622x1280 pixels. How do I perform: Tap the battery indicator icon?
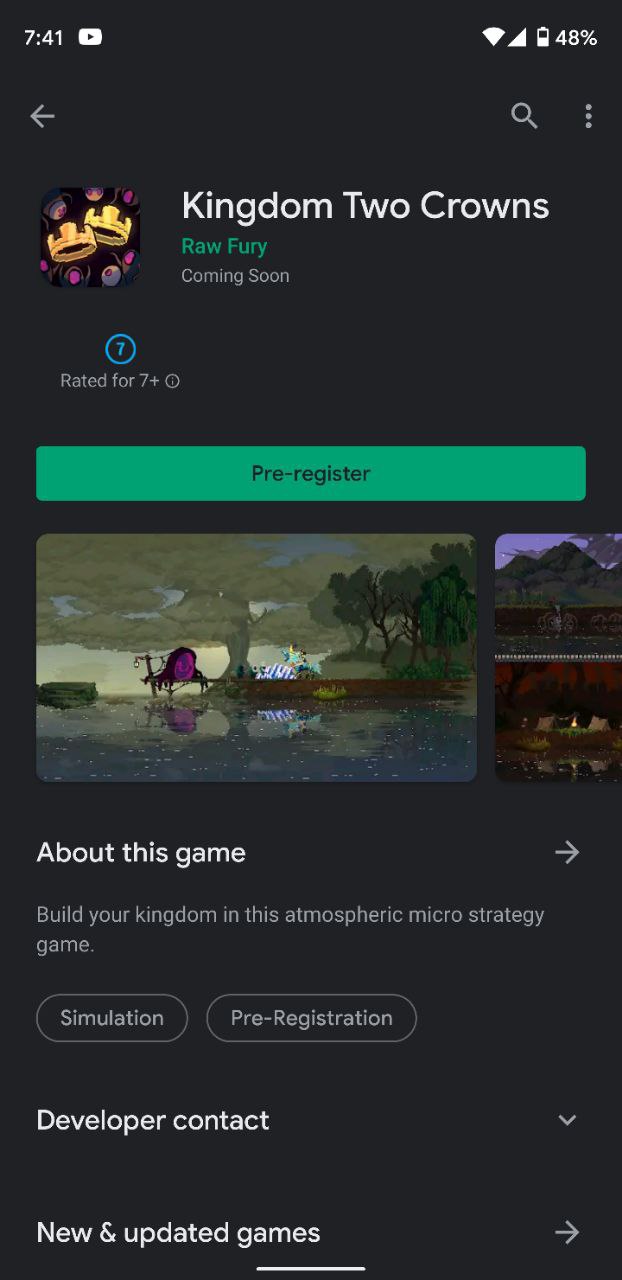[542, 37]
